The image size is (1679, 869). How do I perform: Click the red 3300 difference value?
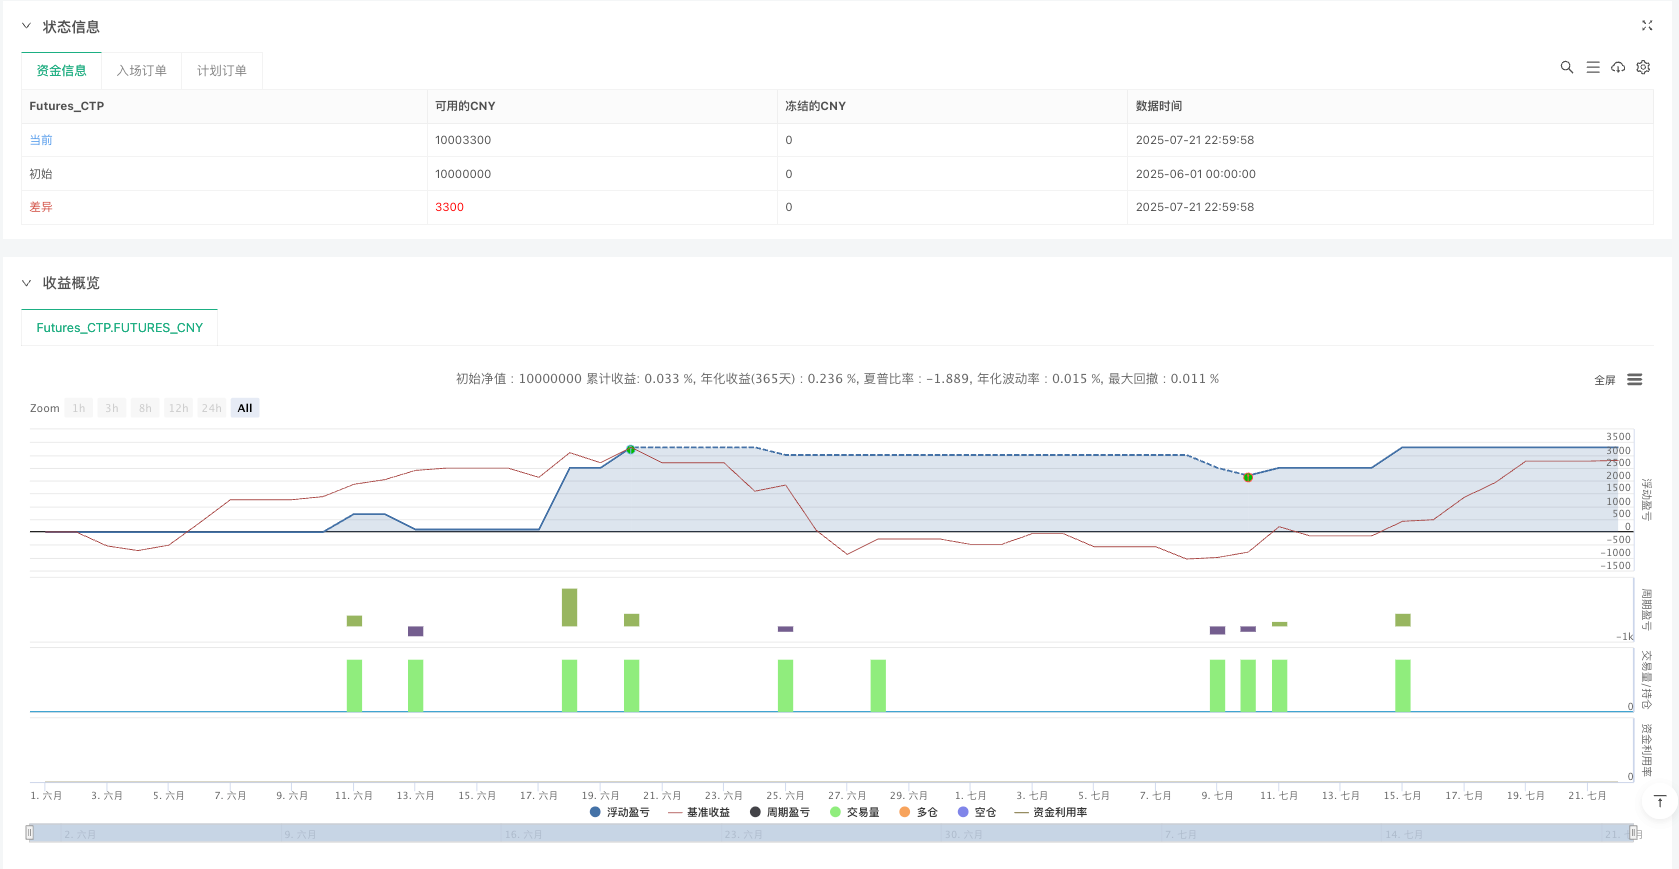[x=450, y=207]
